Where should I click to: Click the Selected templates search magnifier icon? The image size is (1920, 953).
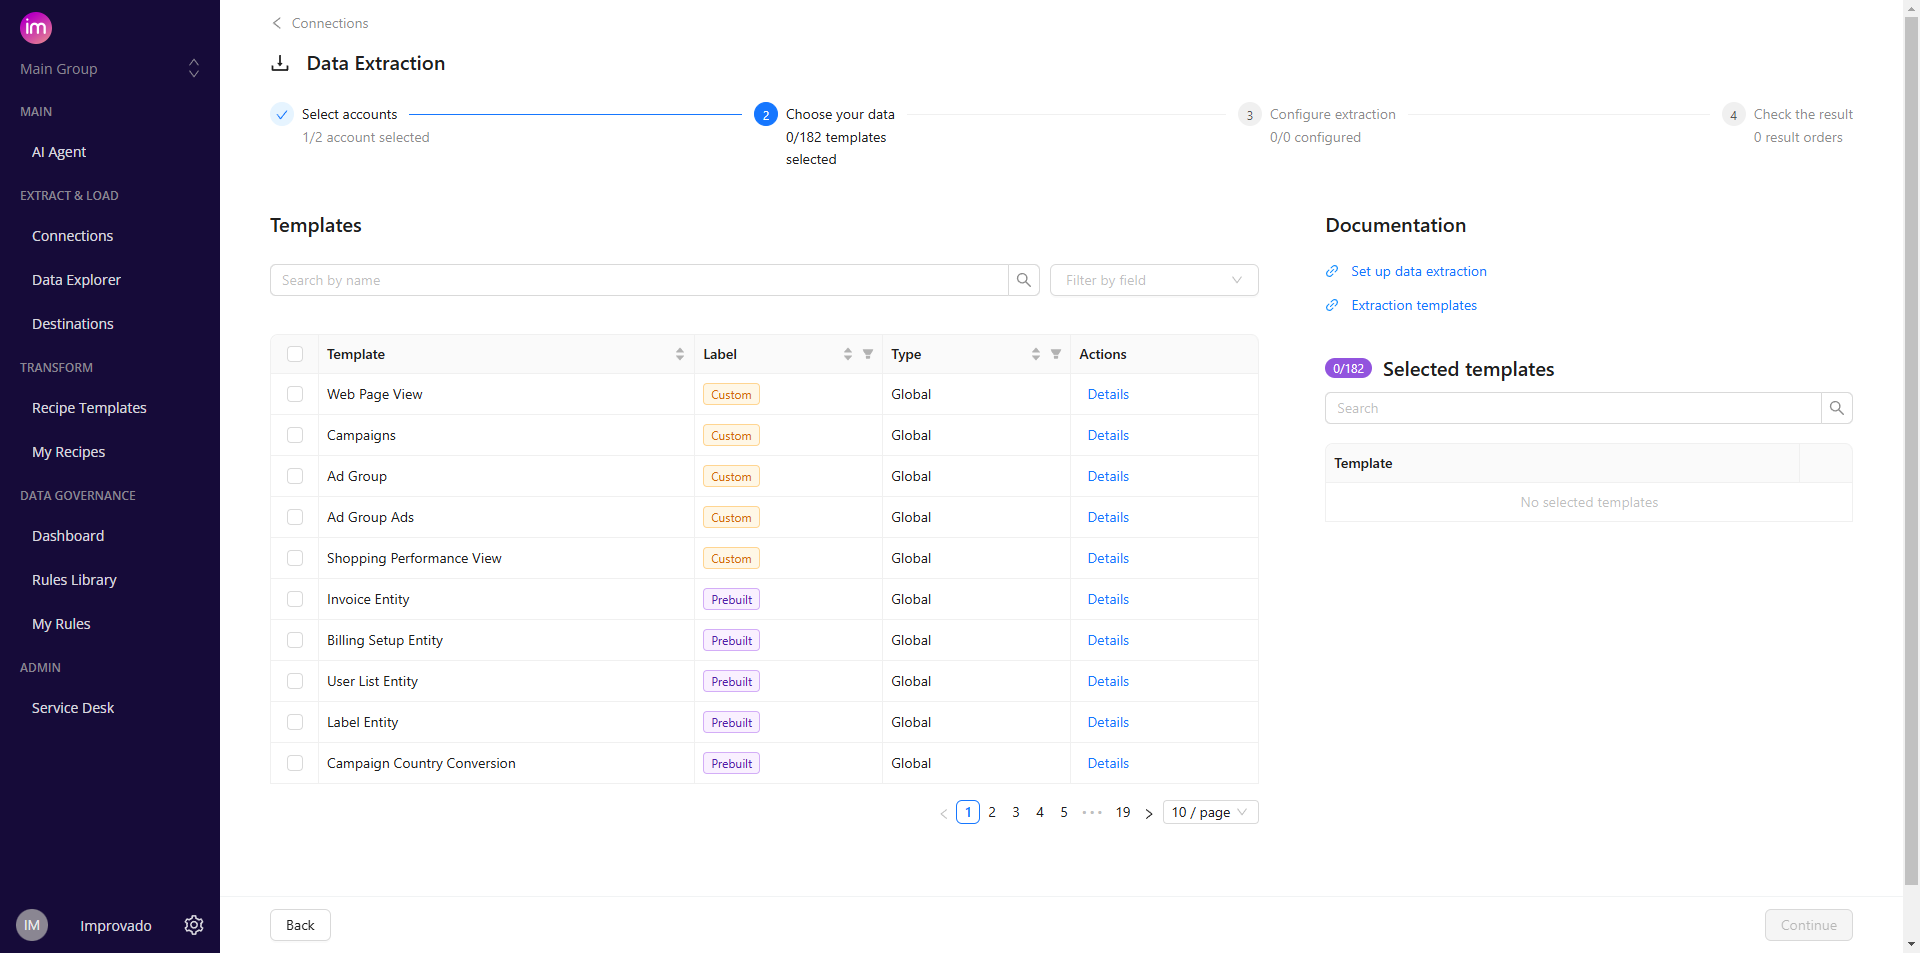[1836, 408]
